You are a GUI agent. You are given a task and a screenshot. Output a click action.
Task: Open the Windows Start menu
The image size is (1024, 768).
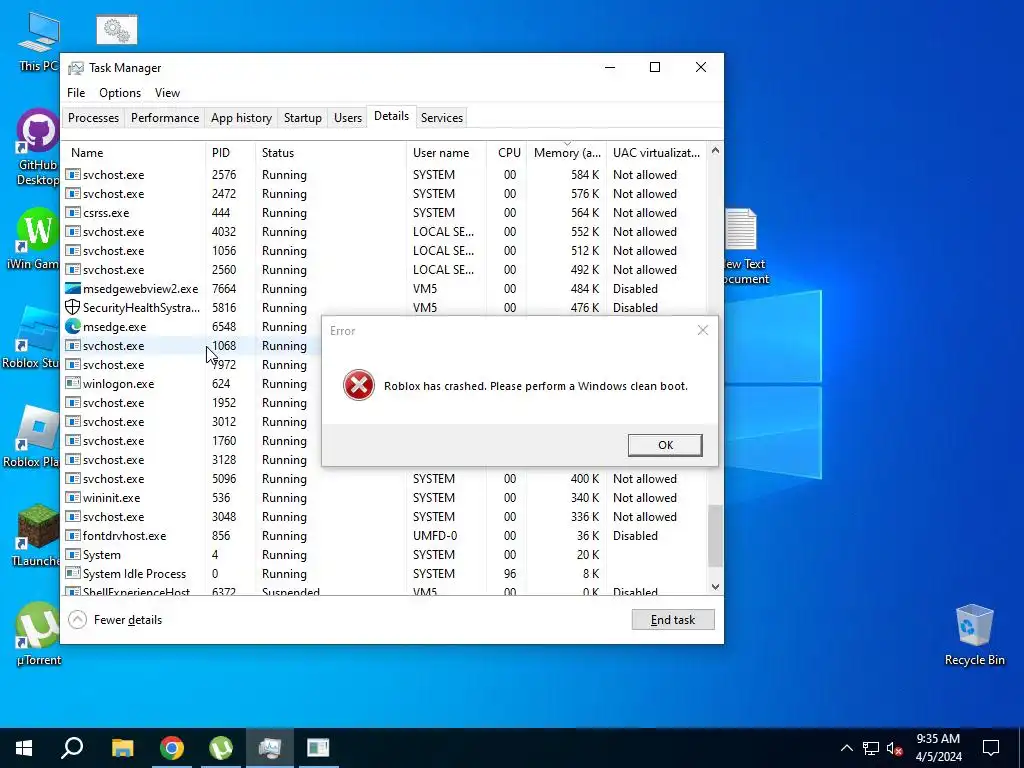[x=24, y=748]
